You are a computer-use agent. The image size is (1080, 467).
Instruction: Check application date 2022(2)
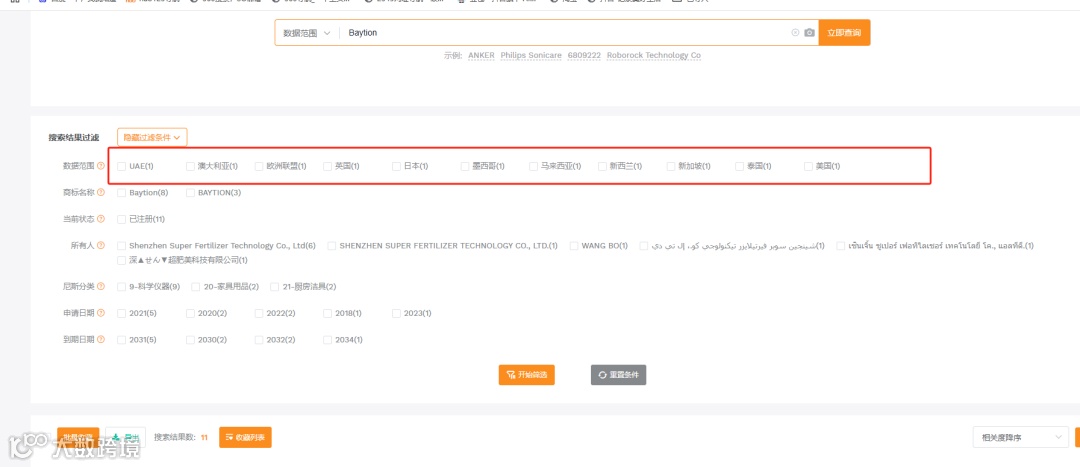pyautogui.click(x=260, y=313)
